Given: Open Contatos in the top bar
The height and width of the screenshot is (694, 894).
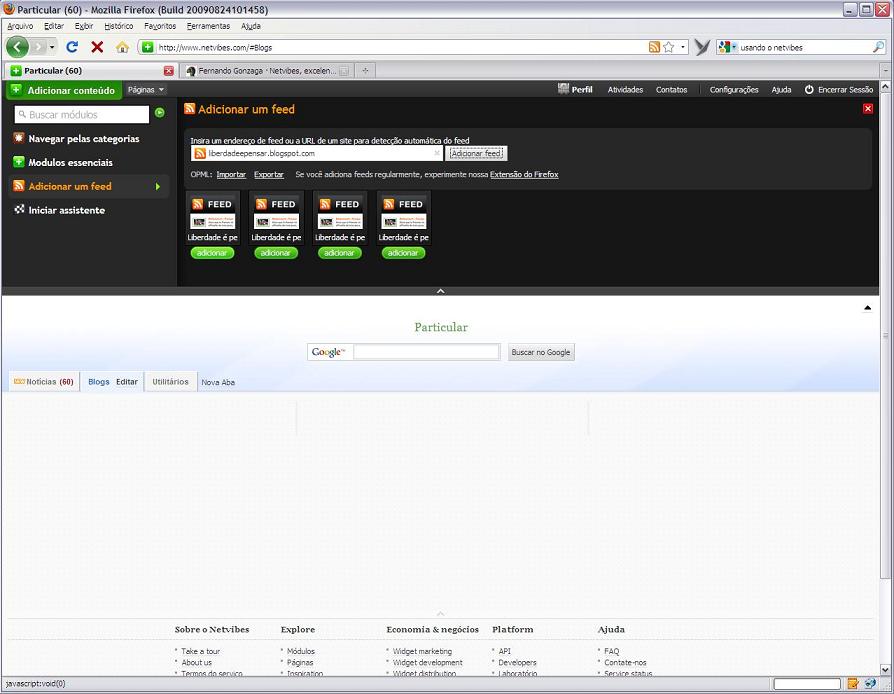Looking at the screenshot, I should [671, 90].
